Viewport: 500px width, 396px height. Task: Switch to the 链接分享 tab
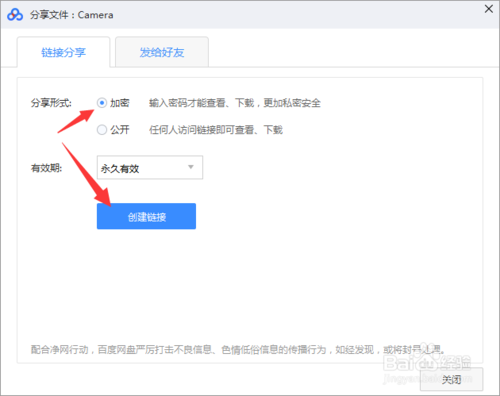[x=63, y=52]
